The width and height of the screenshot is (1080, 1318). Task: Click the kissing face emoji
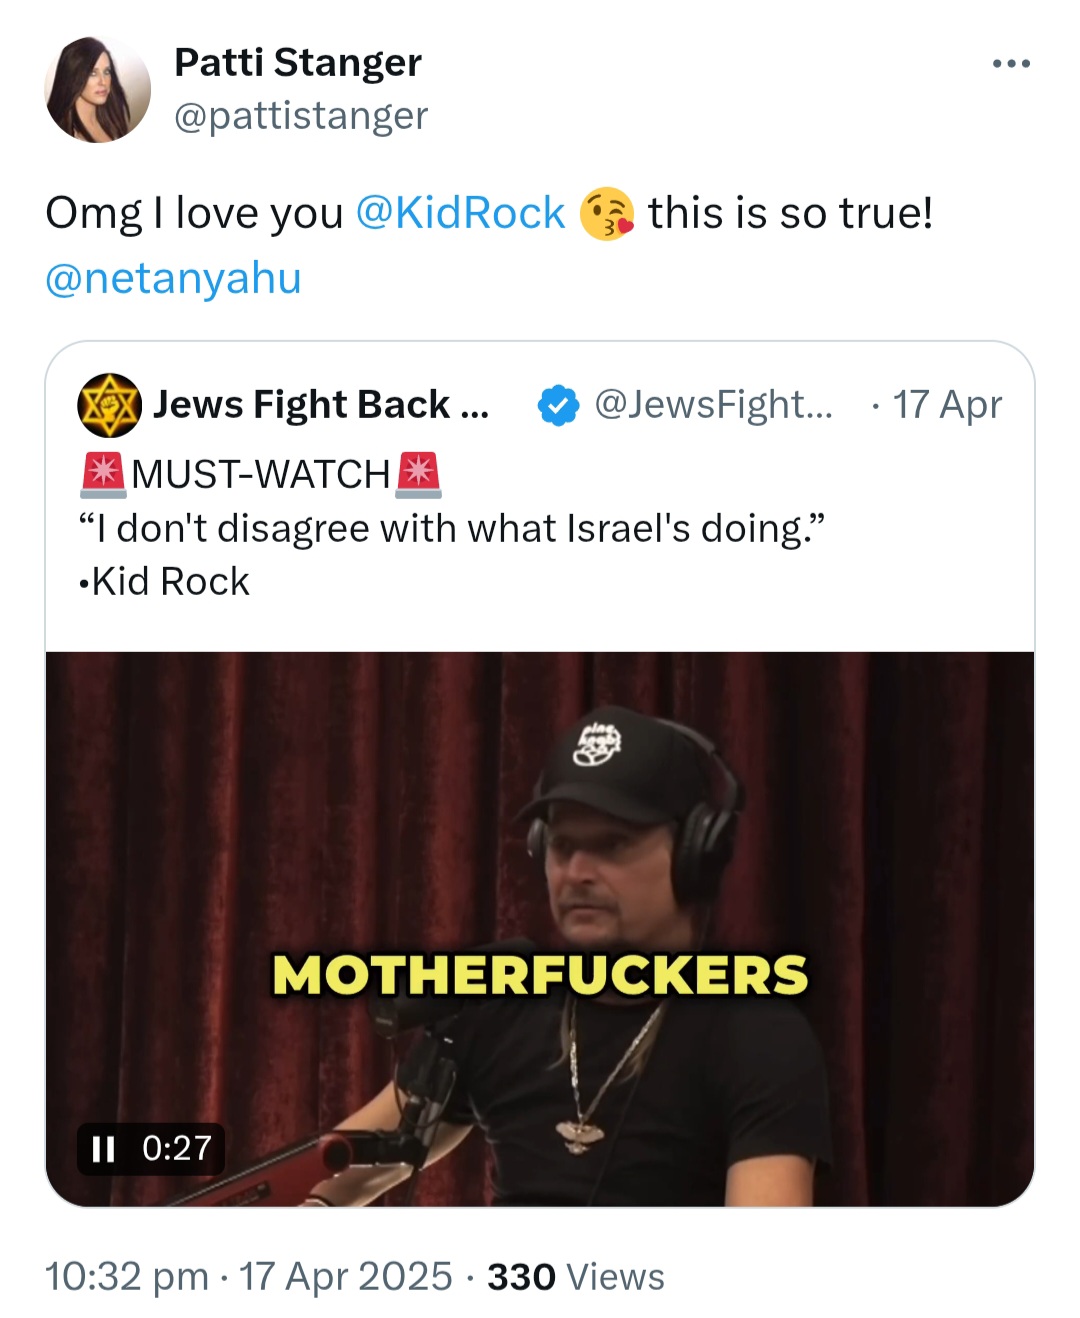click(606, 213)
